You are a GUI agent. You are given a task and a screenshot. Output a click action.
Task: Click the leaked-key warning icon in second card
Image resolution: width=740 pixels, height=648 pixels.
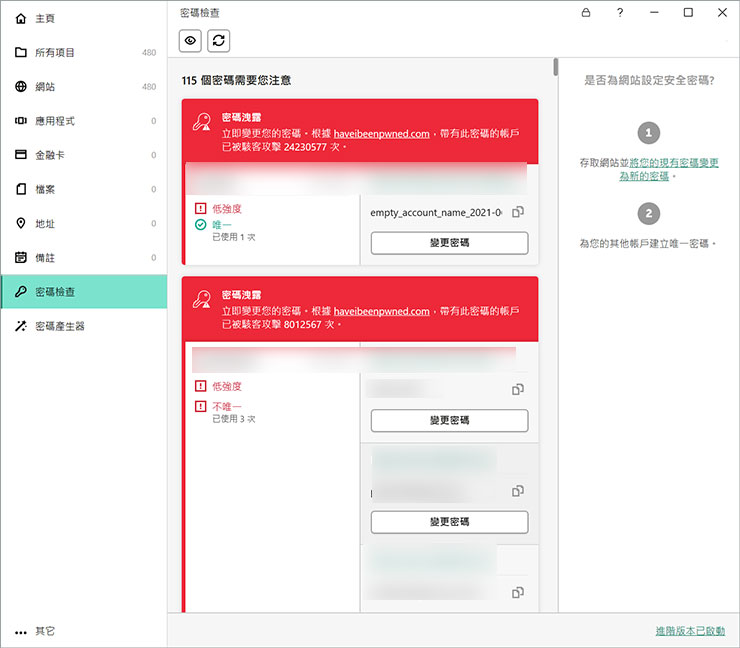coord(202,299)
